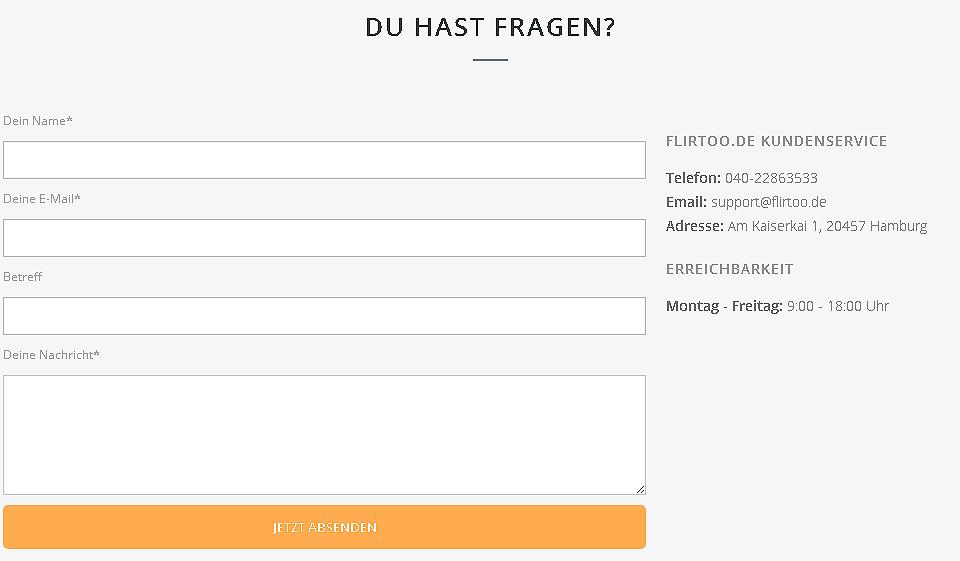Click the message textarea resize handle
This screenshot has width=960, height=561.
[640, 489]
